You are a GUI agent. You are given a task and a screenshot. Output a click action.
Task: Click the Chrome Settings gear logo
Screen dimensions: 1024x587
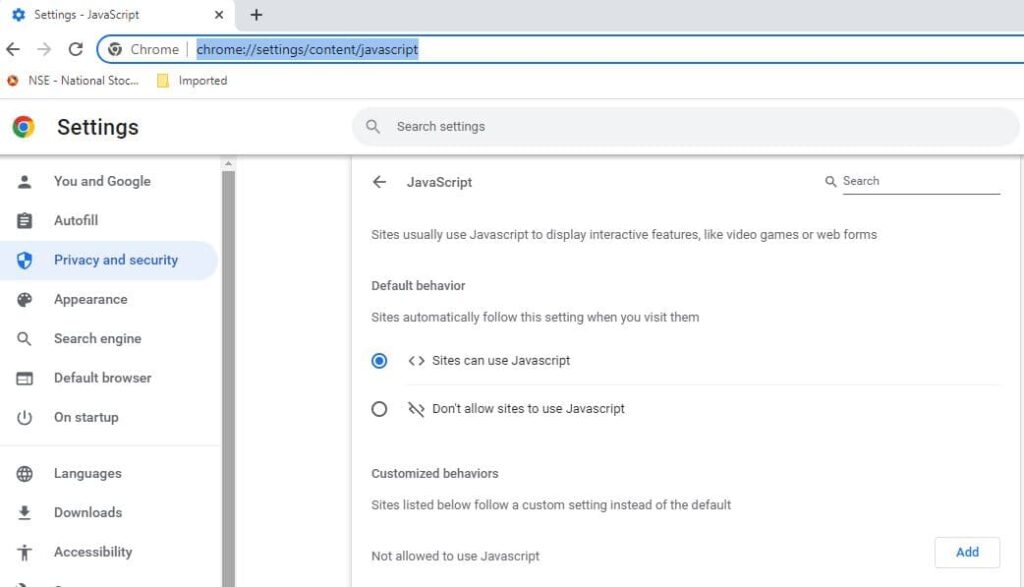(23, 127)
